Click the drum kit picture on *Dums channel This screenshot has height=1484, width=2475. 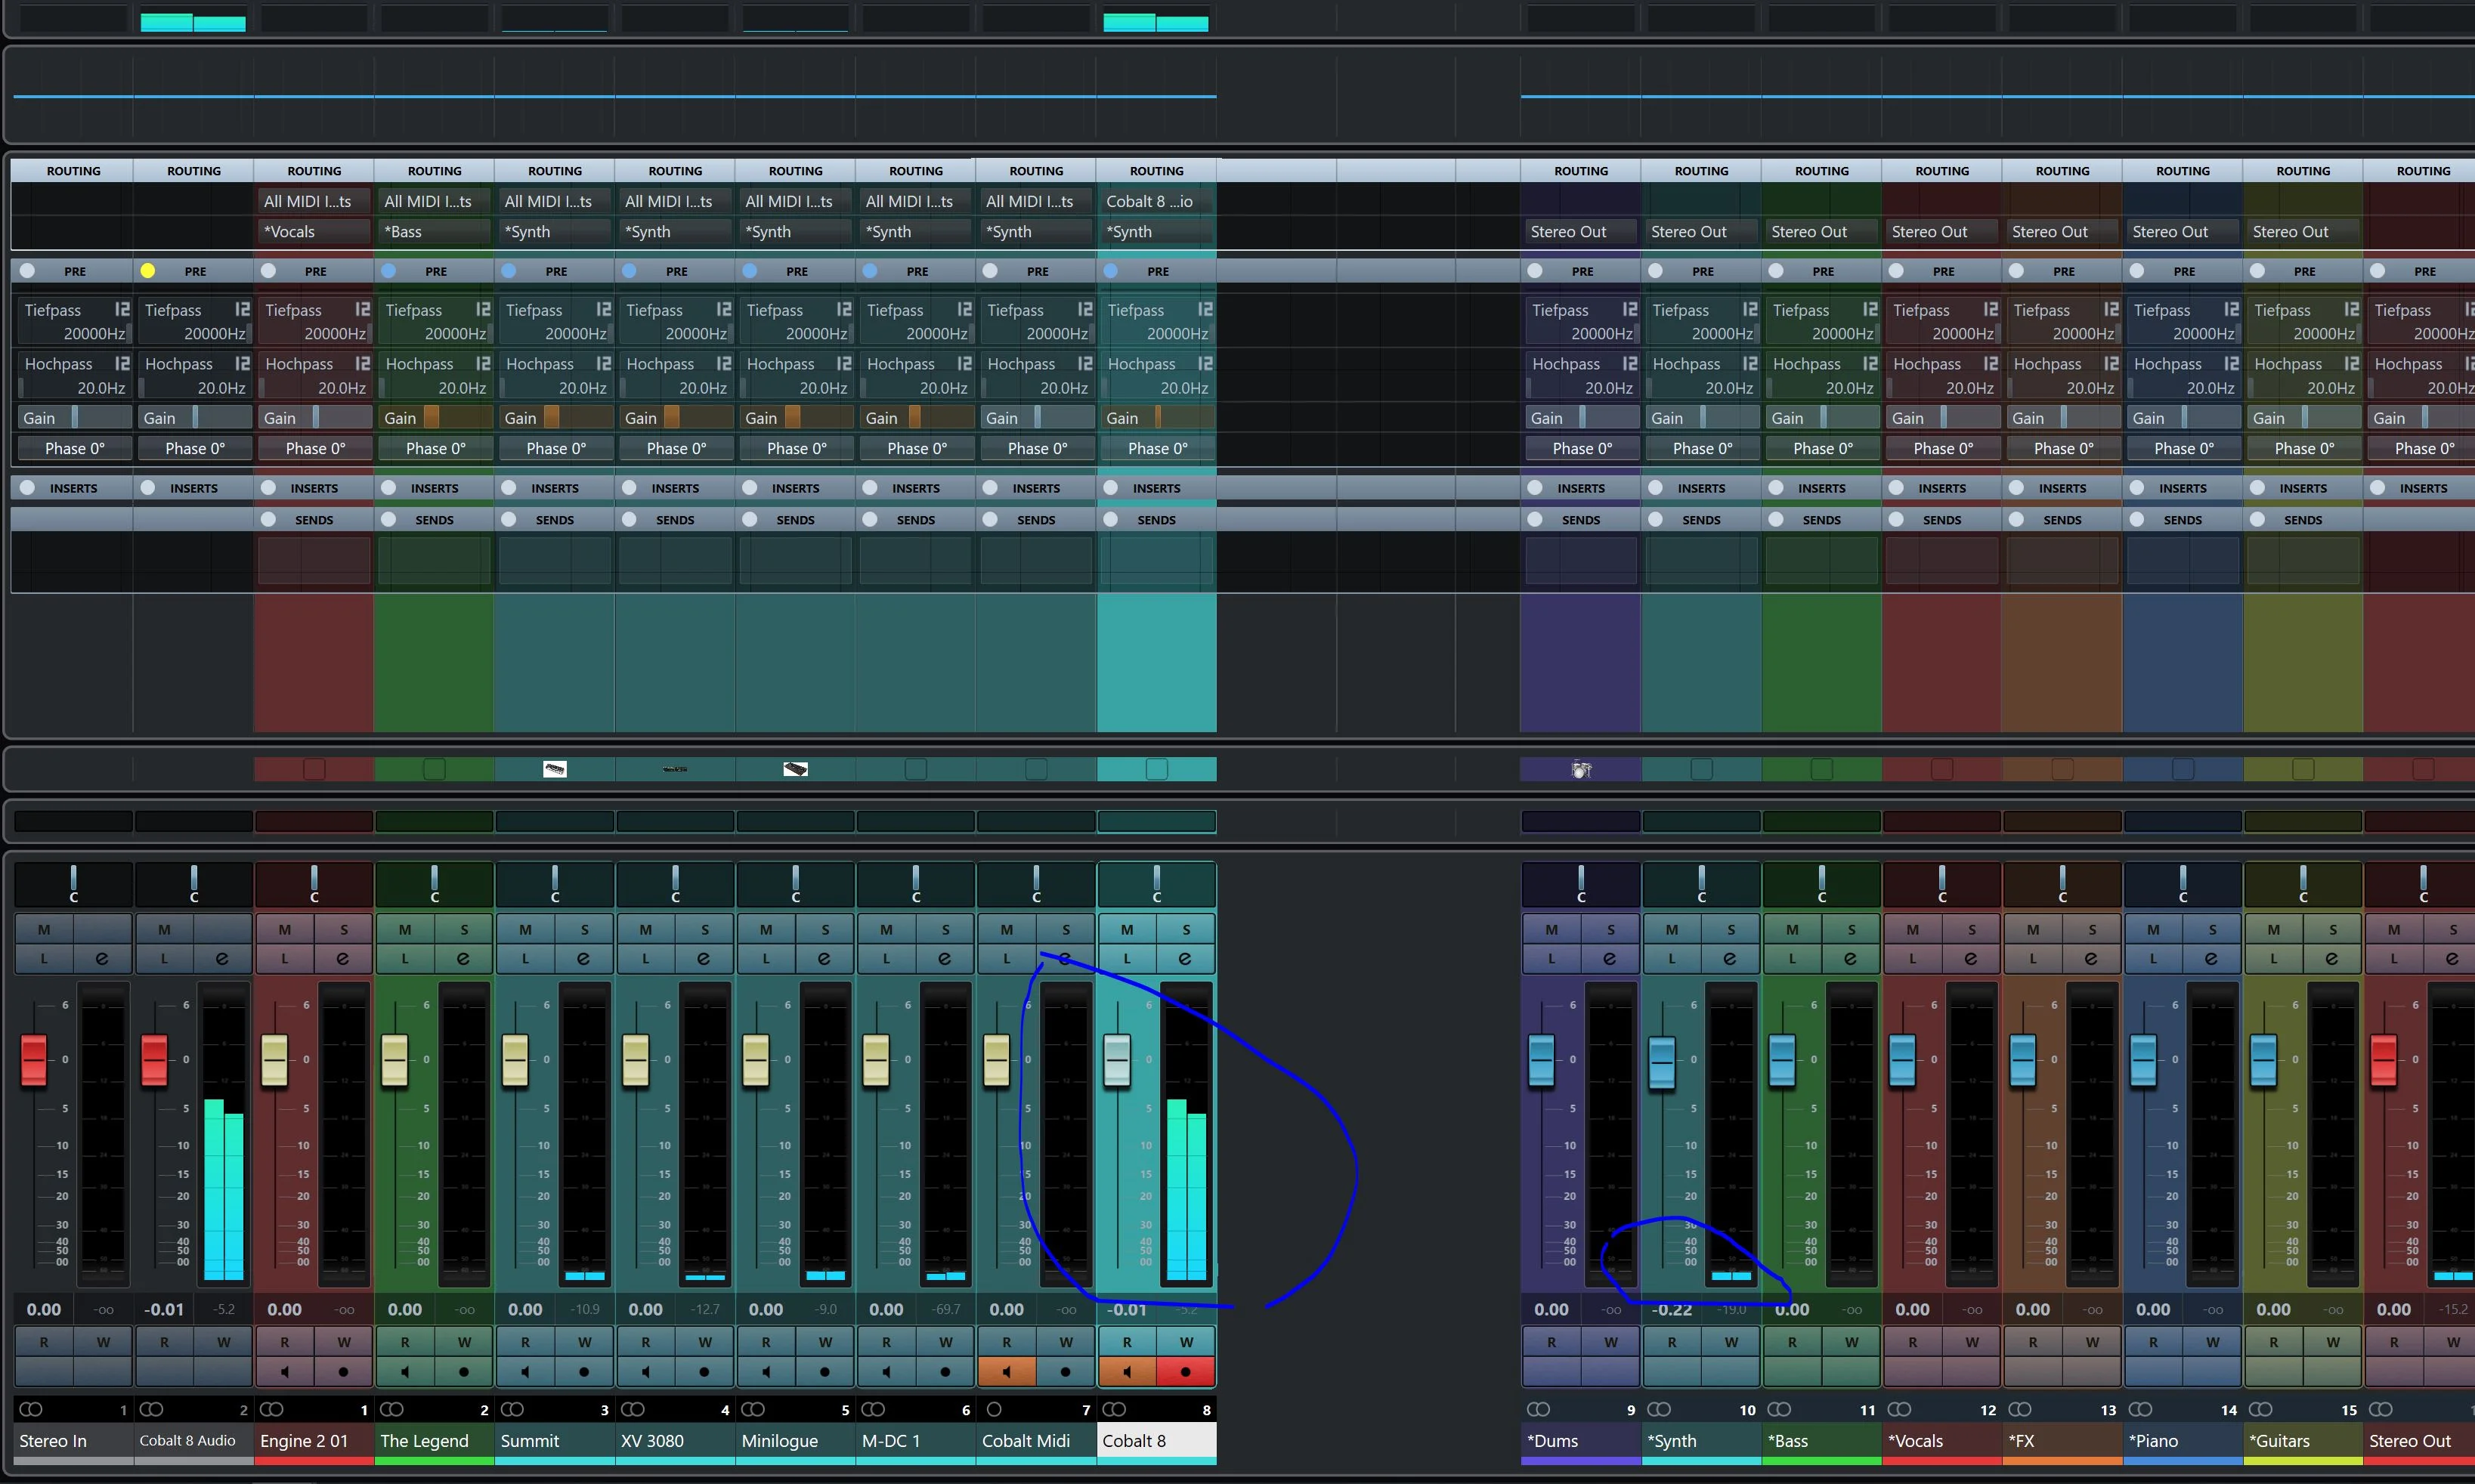pos(1581,769)
